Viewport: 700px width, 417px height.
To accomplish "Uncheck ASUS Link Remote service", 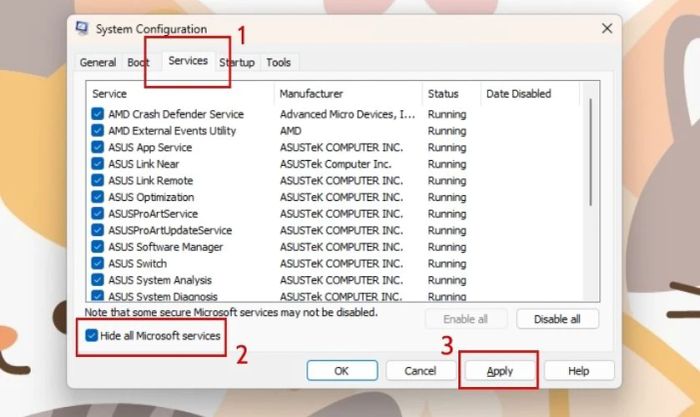I will pyautogui.click(x=97, y=180).
